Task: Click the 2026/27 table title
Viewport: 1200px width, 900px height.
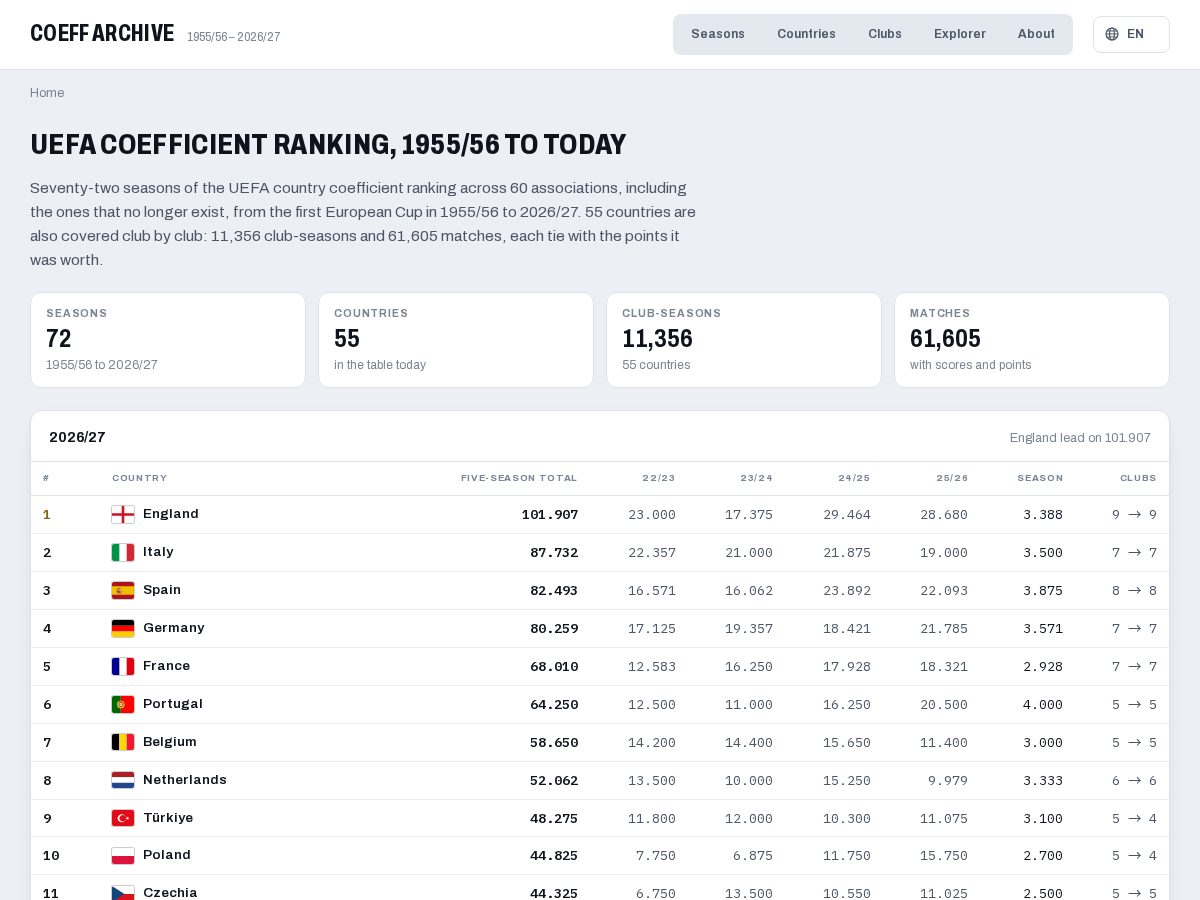Action: point(77,437)
